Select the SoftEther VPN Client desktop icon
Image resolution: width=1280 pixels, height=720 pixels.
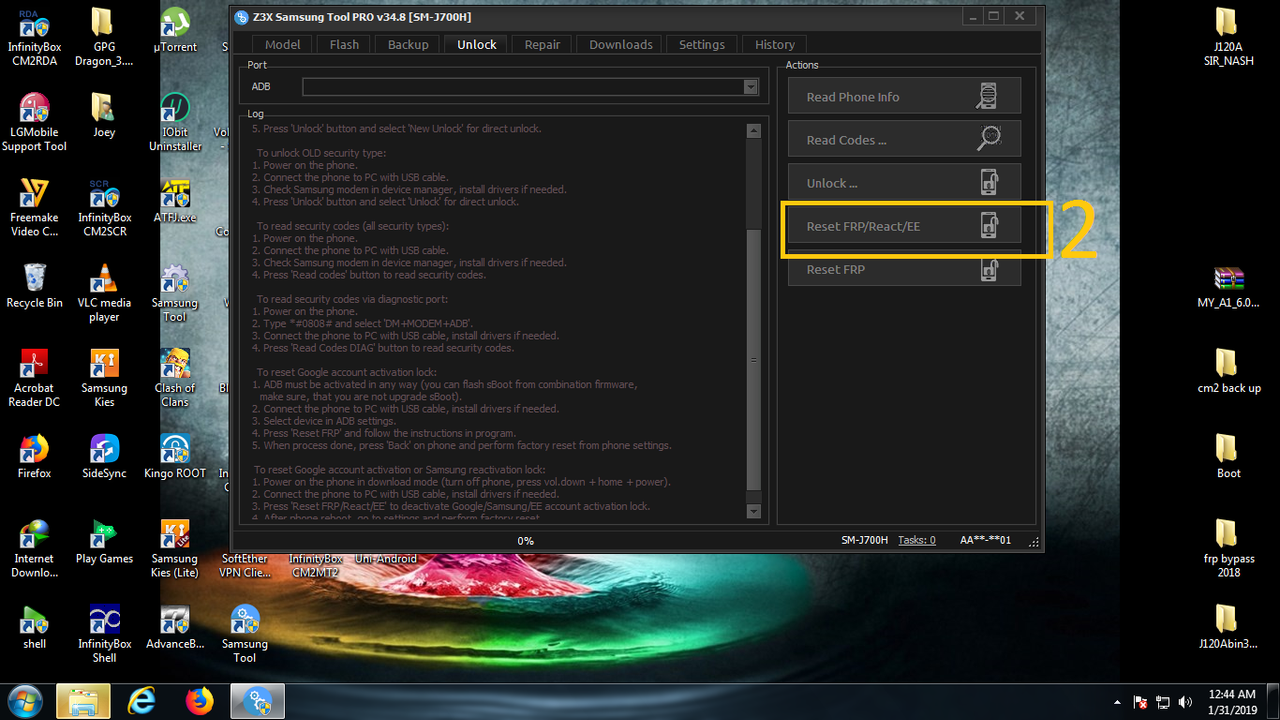[x=245, y=565]
